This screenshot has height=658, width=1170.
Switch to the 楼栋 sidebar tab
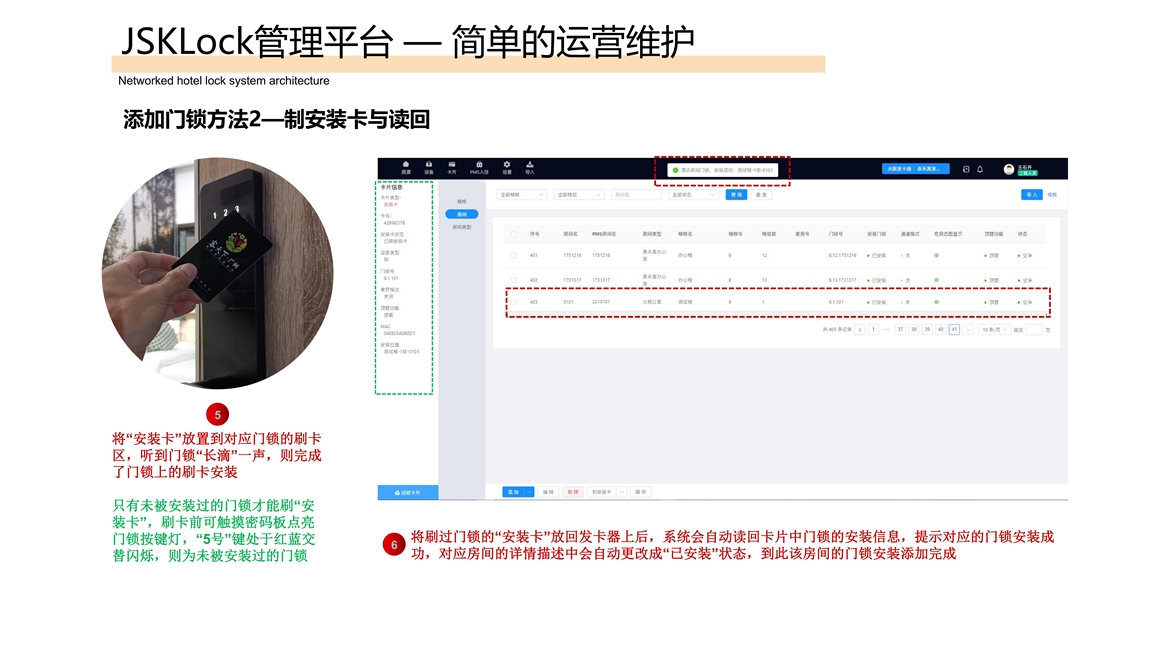[x=461, y=201]
